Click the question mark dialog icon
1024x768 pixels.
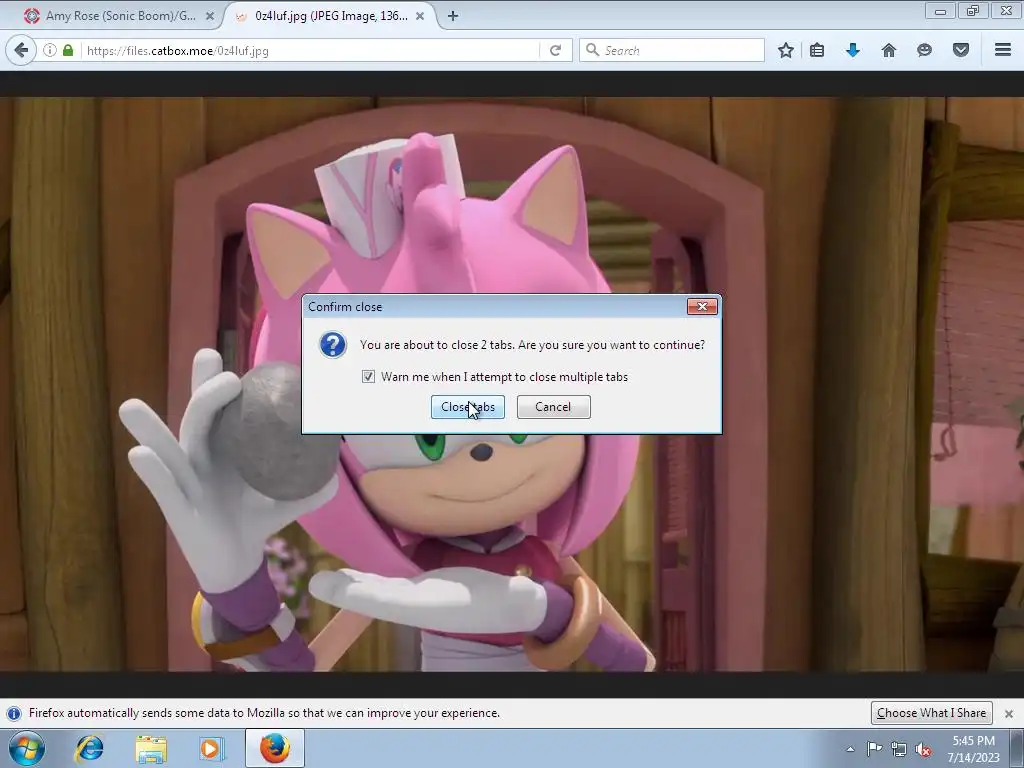pos(332,344)
